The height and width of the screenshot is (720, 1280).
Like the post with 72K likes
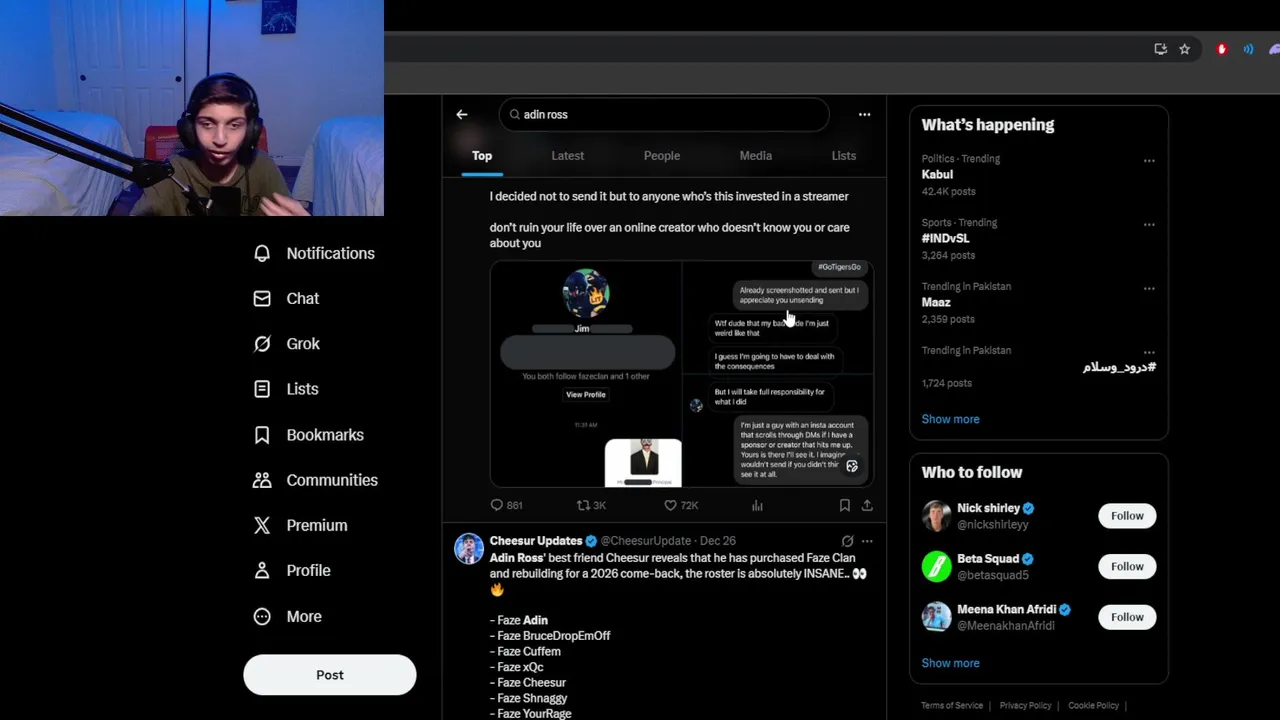[670, 505]
